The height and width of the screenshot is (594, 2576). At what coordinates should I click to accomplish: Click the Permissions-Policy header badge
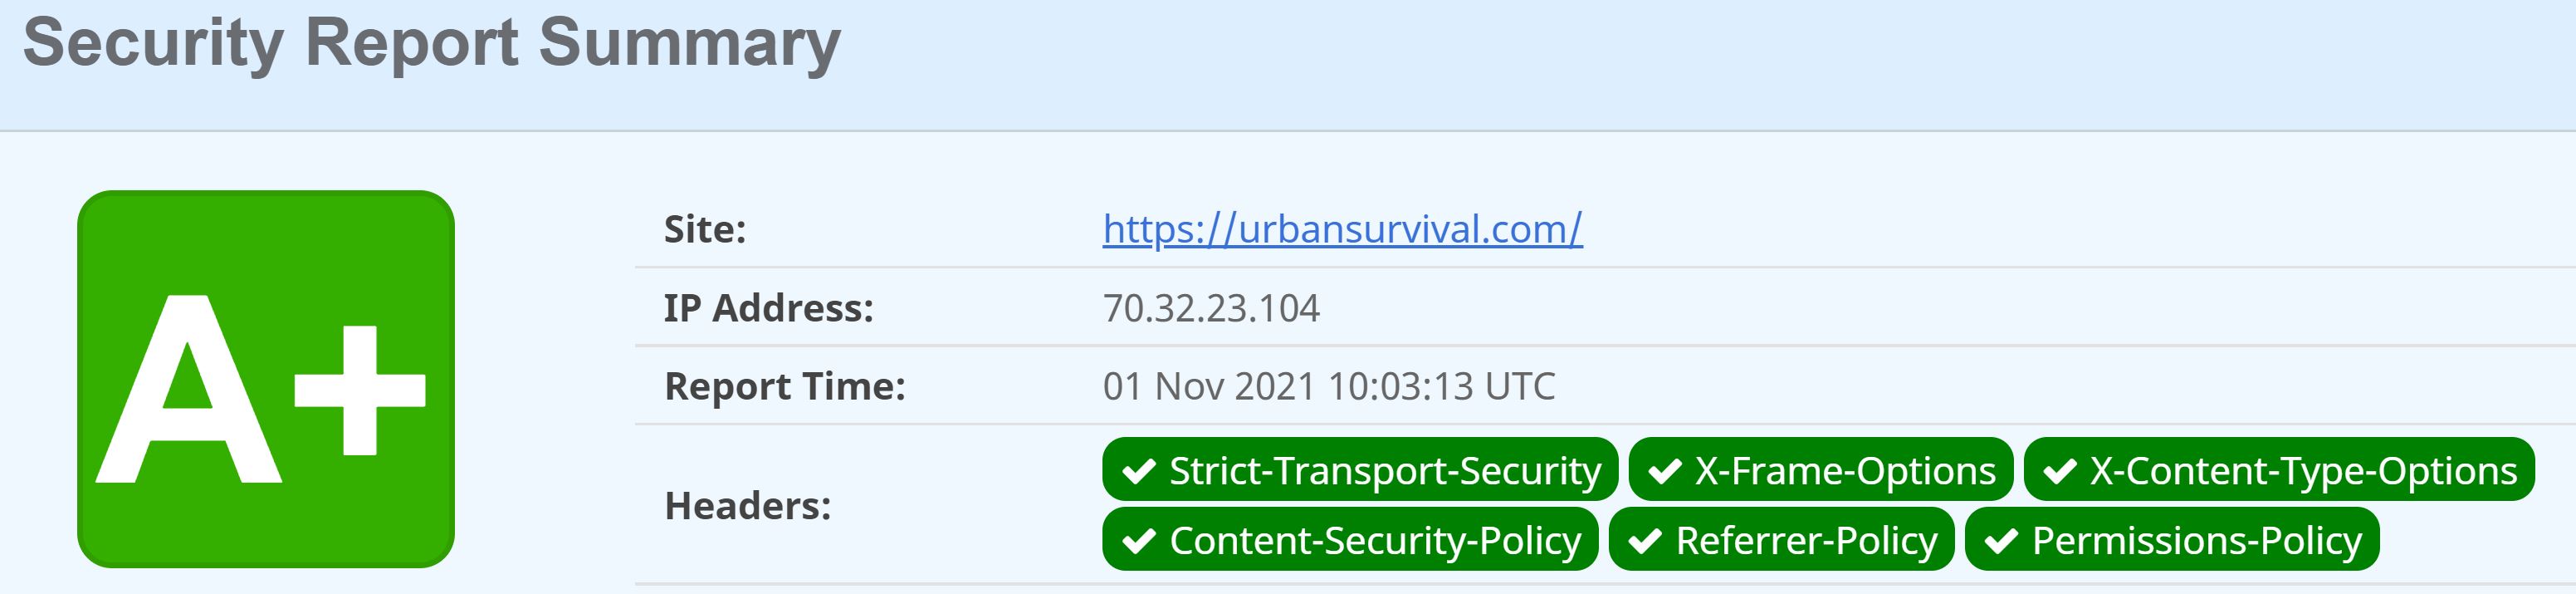(2172, 539)
